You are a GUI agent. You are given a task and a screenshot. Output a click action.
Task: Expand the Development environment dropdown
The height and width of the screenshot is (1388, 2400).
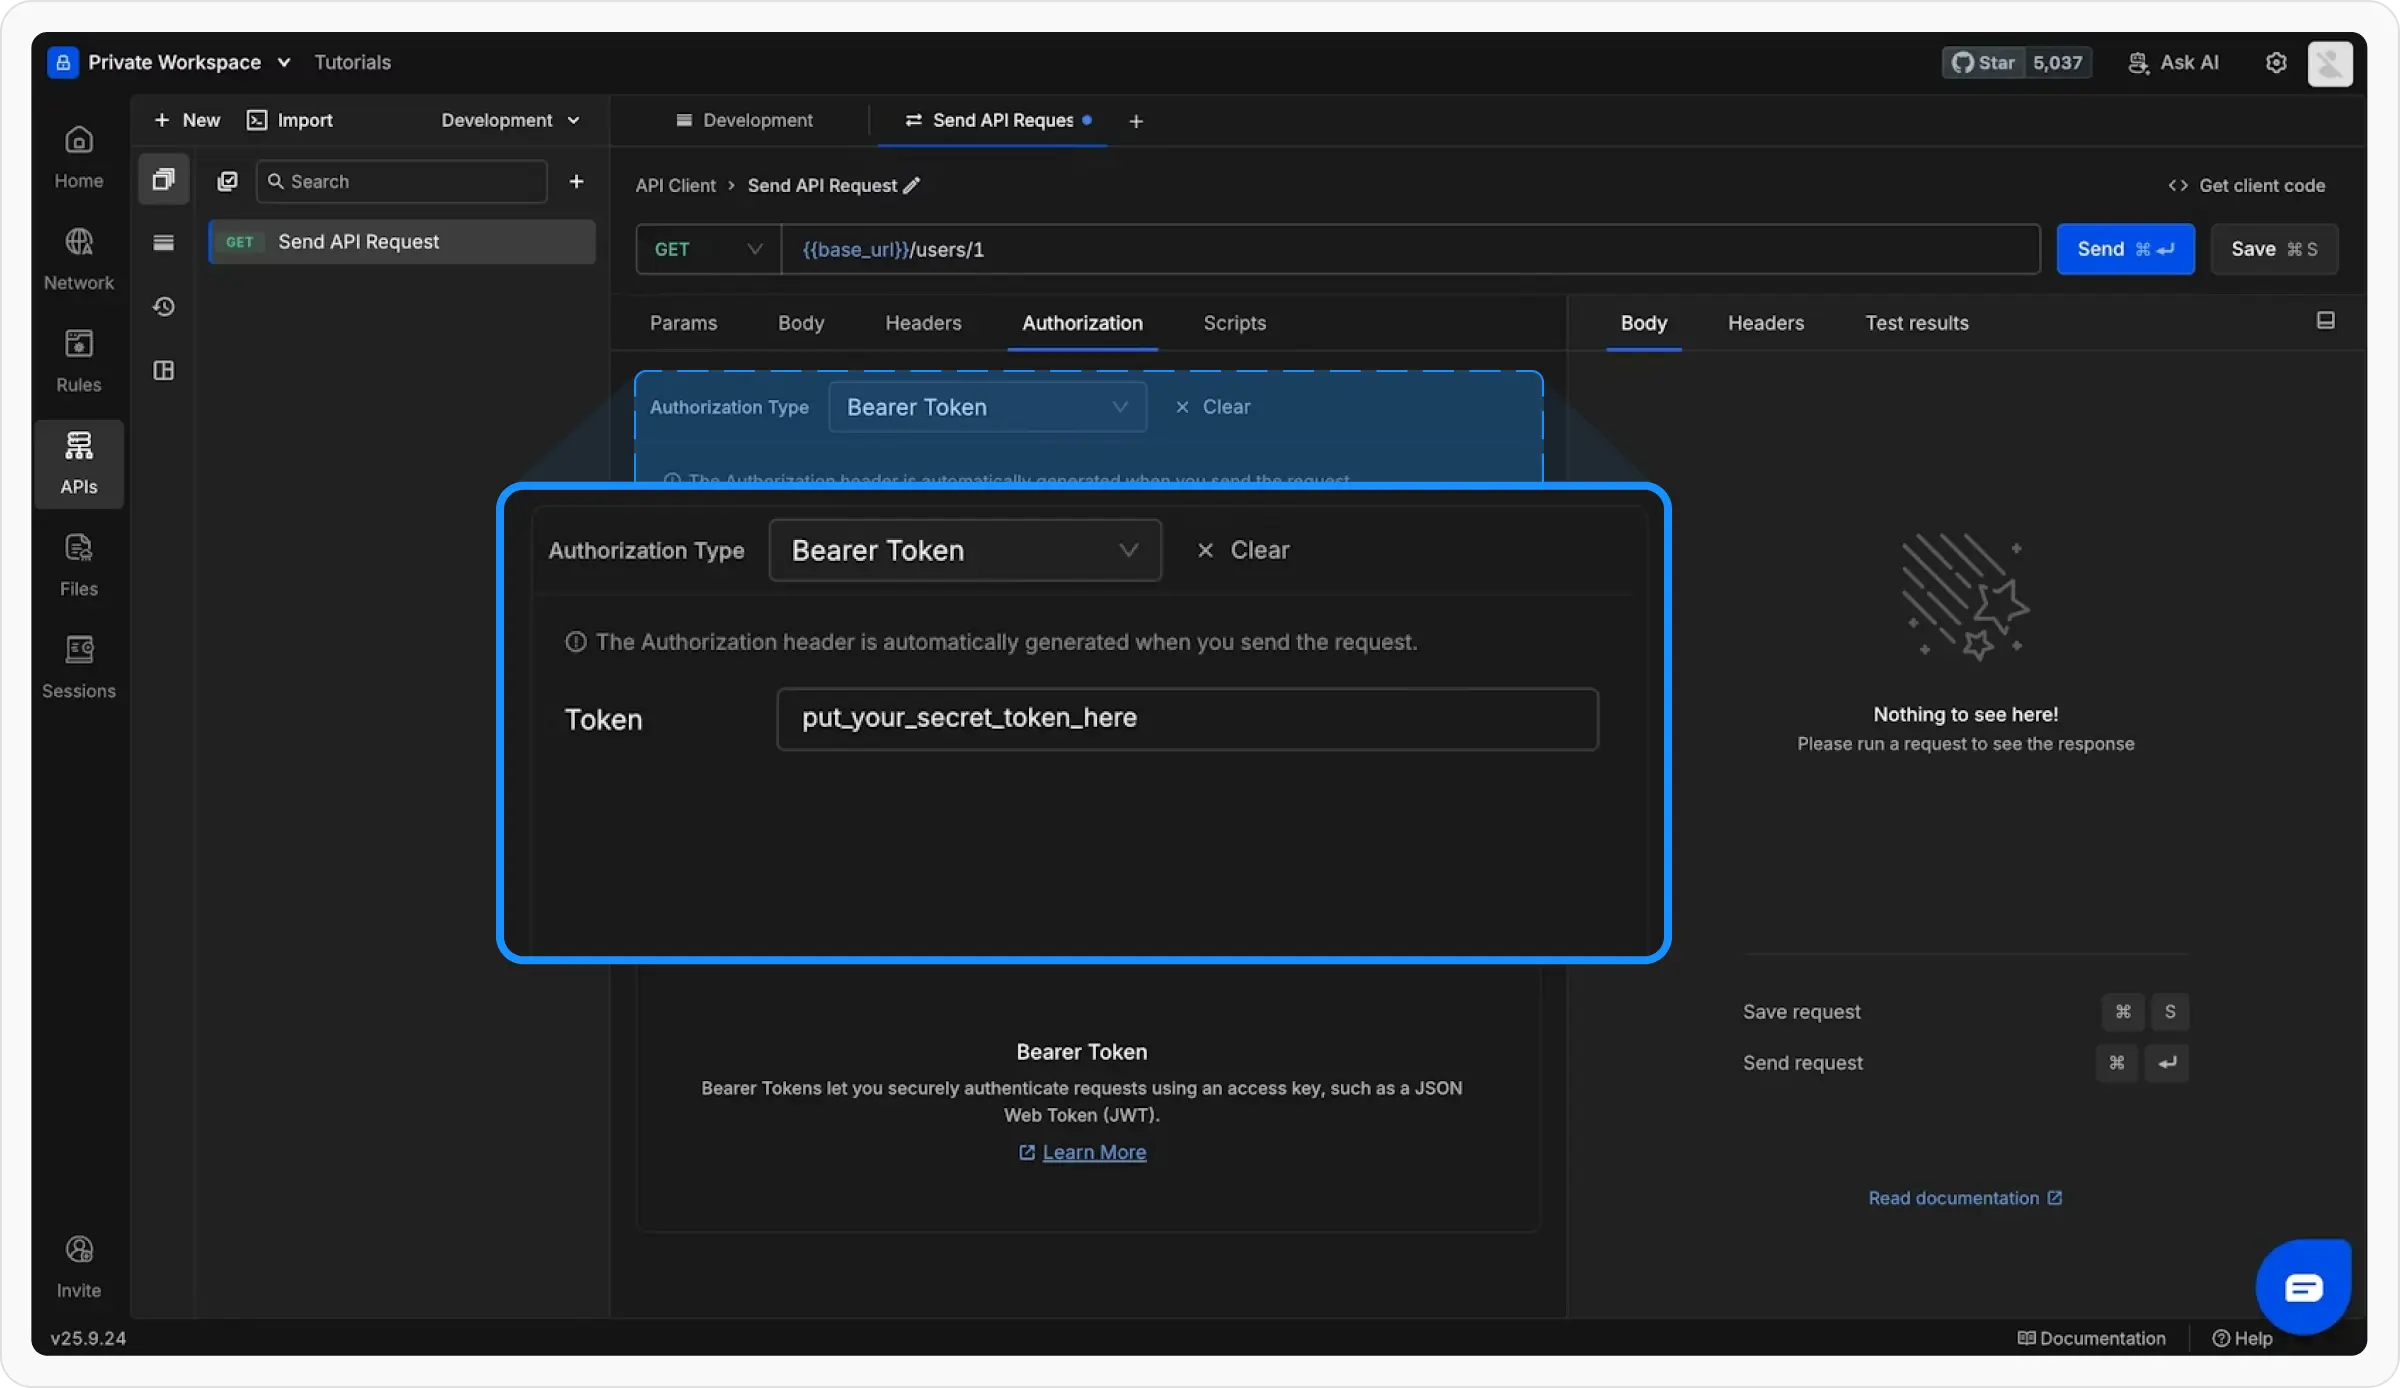point(510,121)
